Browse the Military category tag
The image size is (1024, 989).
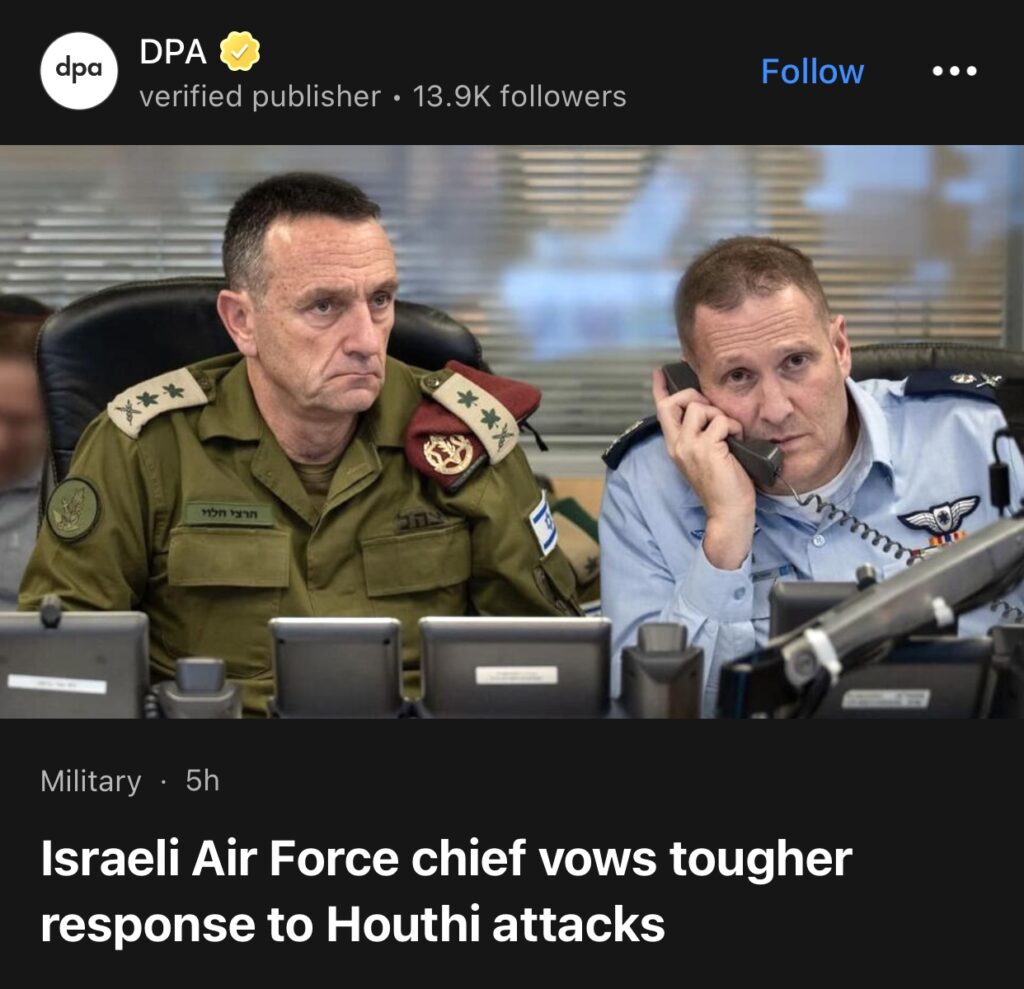[x=91, y=781]
